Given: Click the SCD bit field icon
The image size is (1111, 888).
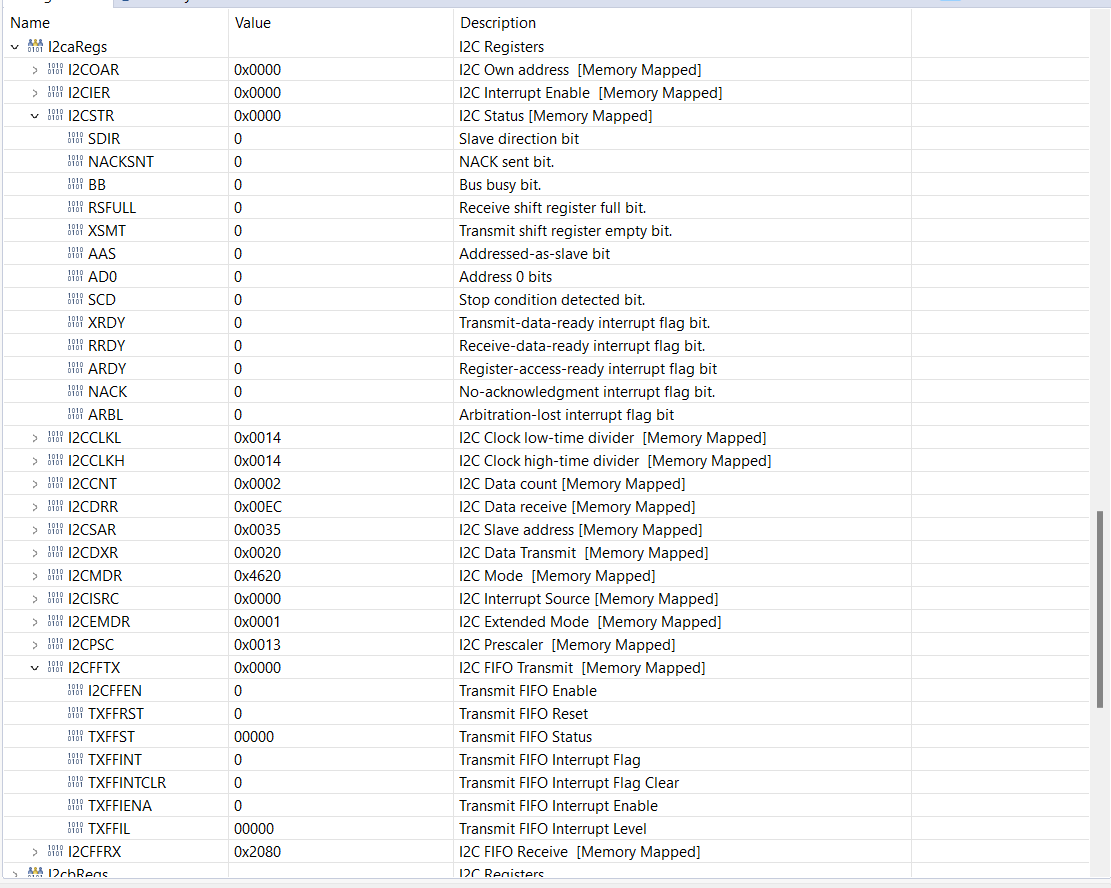Looking at the screenshot, I should coord(75,300).
